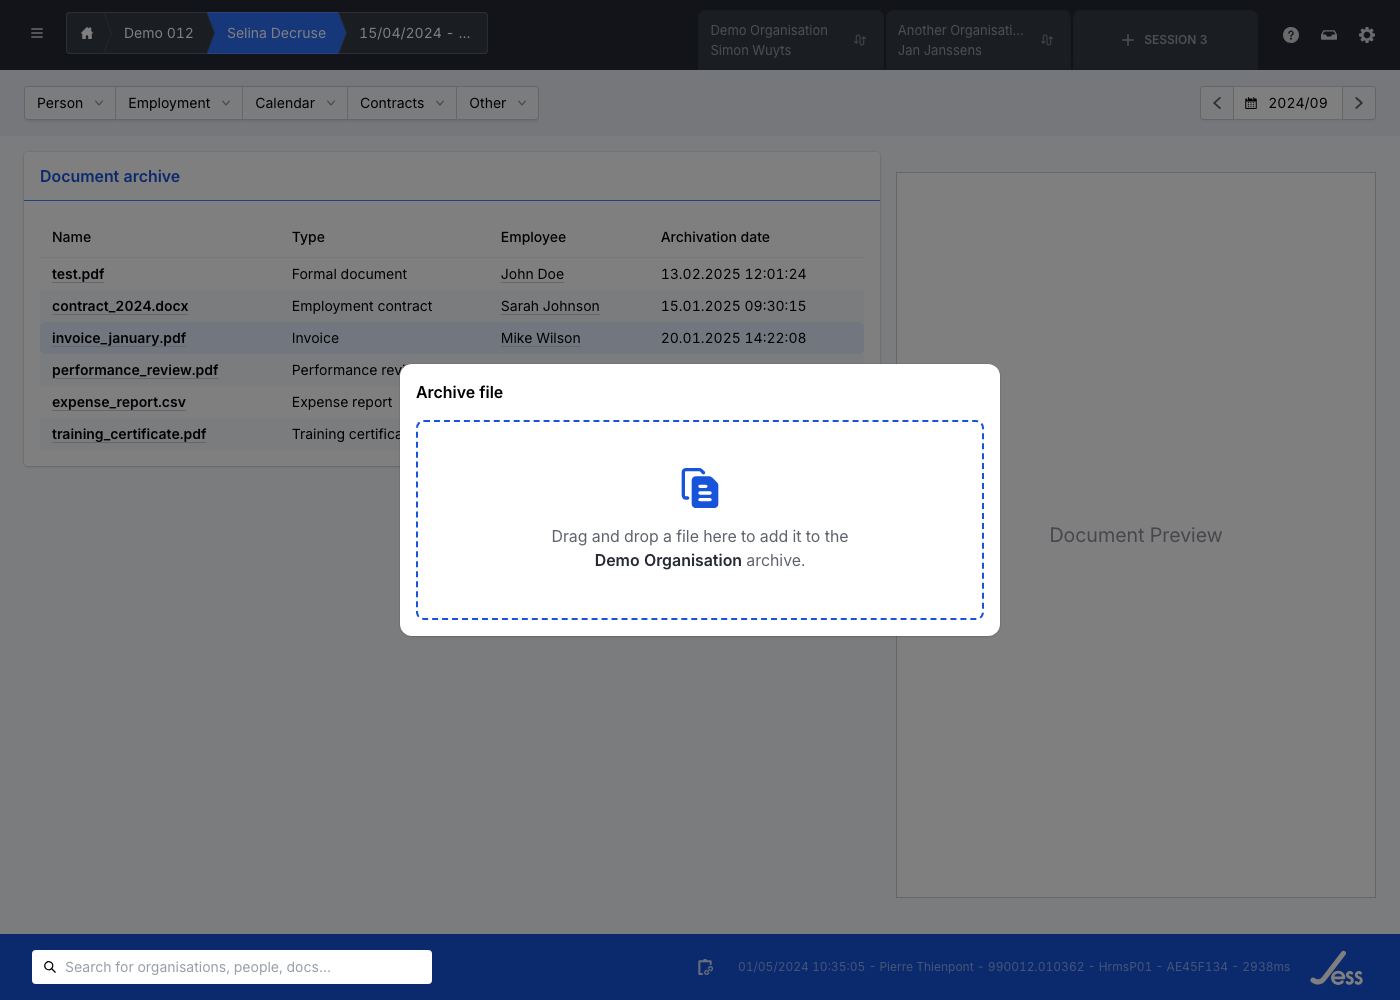
Task: Open the 2024/09 period picker
Action: [1287, 103]
